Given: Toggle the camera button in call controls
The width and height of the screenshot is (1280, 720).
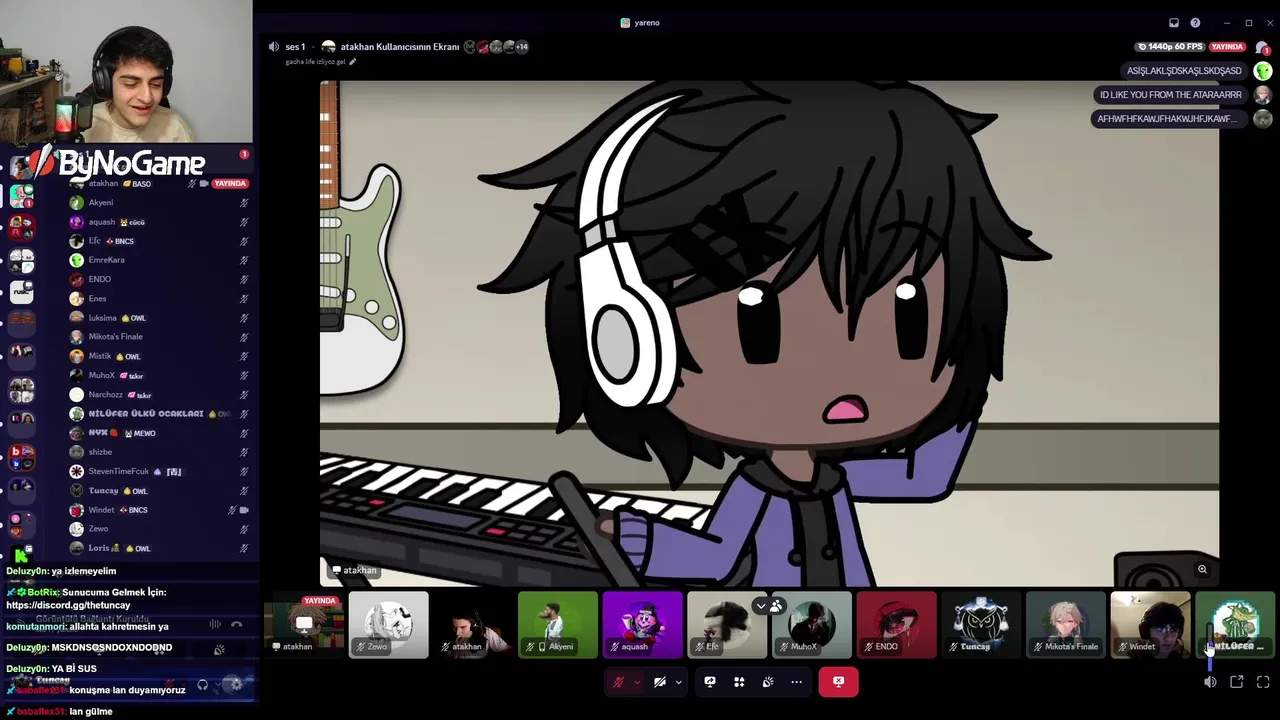Looking at the screenshot, I should pyautogui.click(x=660, y=682).
